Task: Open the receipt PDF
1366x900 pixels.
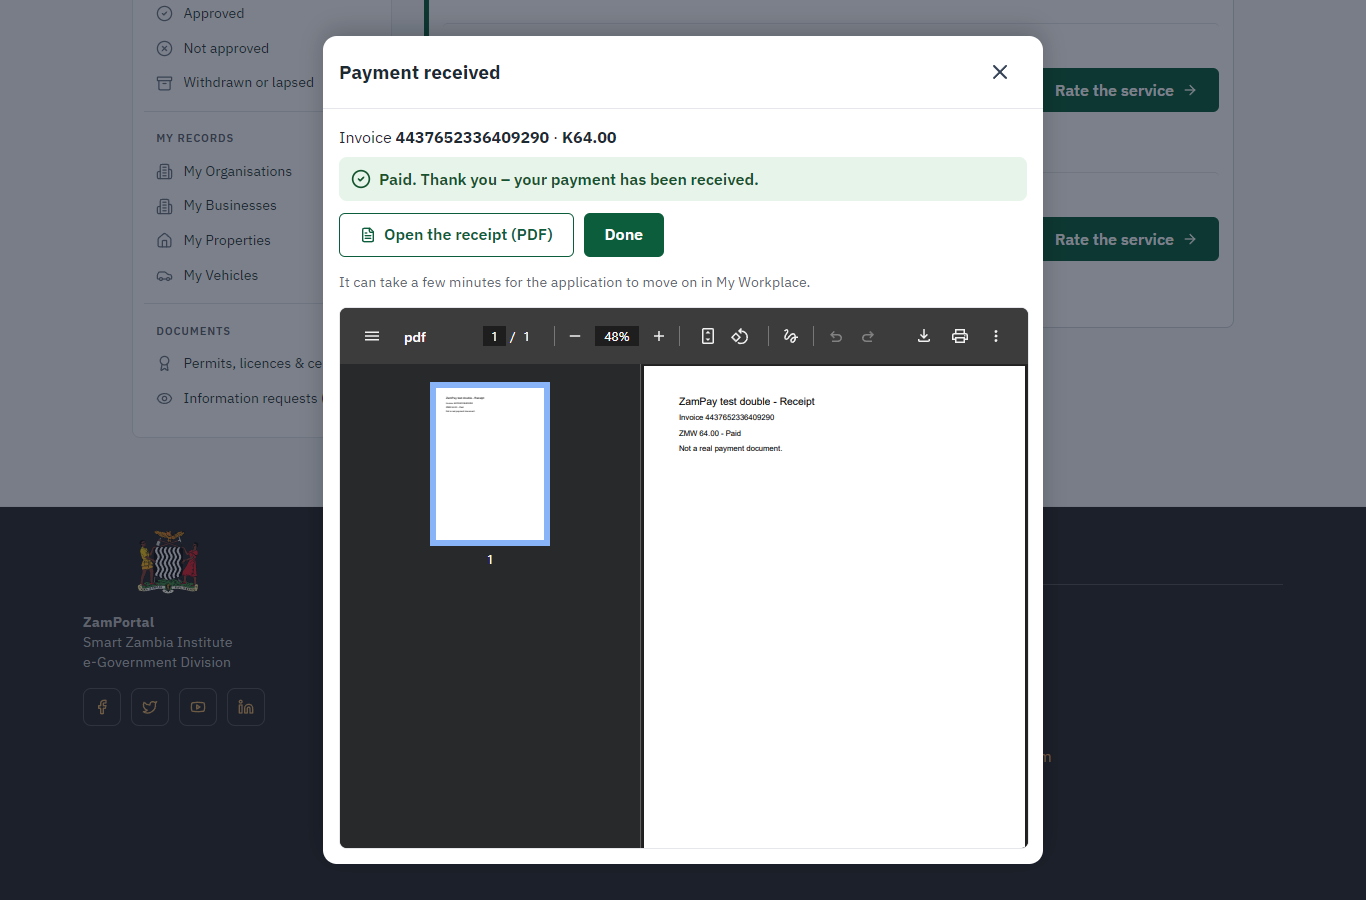Action: point(456,235)
